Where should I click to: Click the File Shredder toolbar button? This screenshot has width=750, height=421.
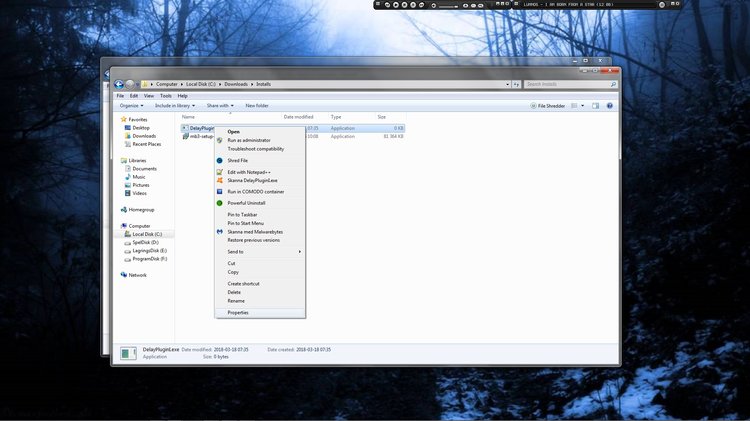point(548,106)
